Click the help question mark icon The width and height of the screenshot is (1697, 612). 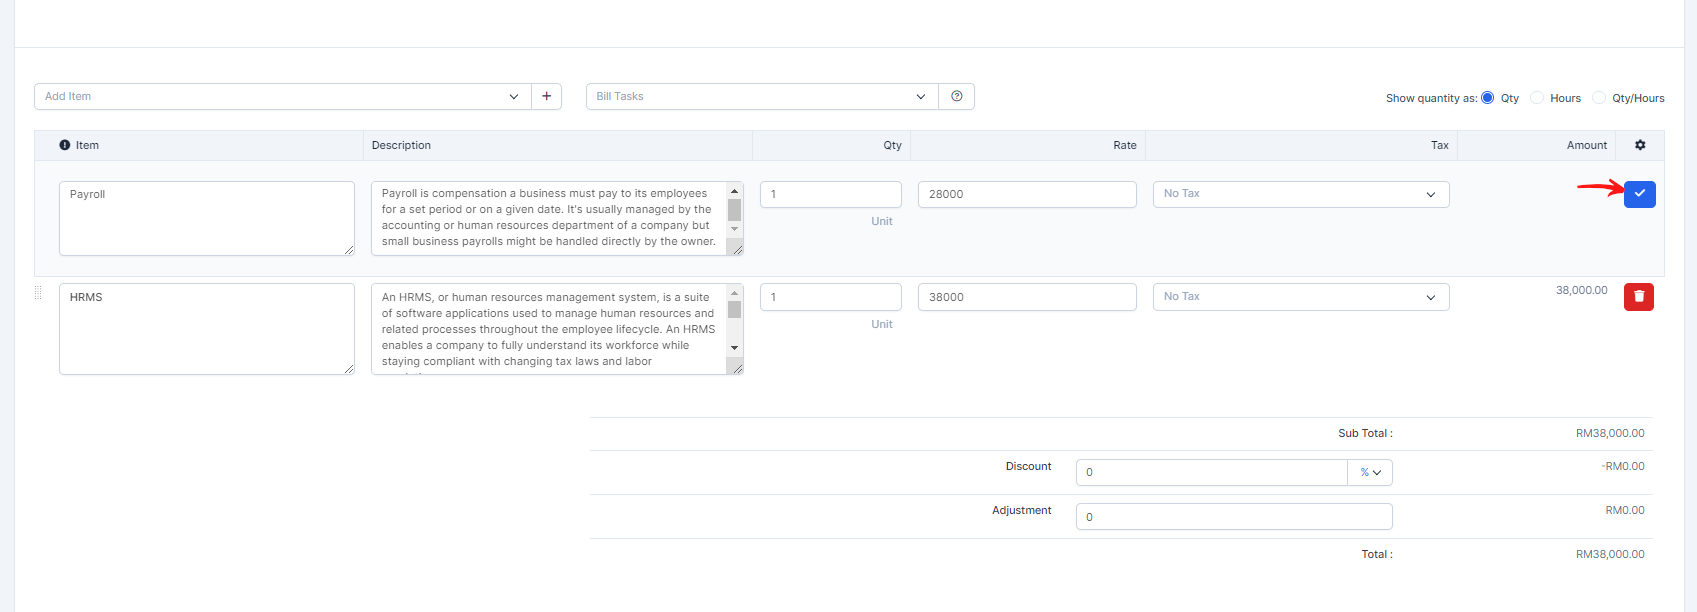point(957,97)
